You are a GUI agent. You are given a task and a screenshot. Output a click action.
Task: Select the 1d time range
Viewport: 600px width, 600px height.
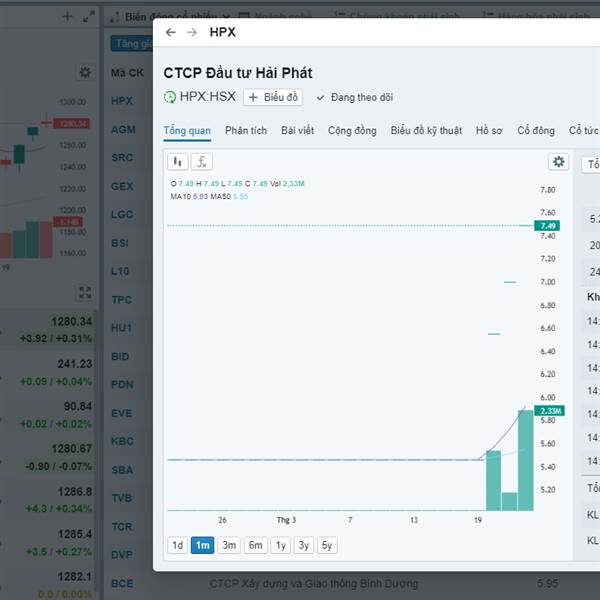coord(177,545)
